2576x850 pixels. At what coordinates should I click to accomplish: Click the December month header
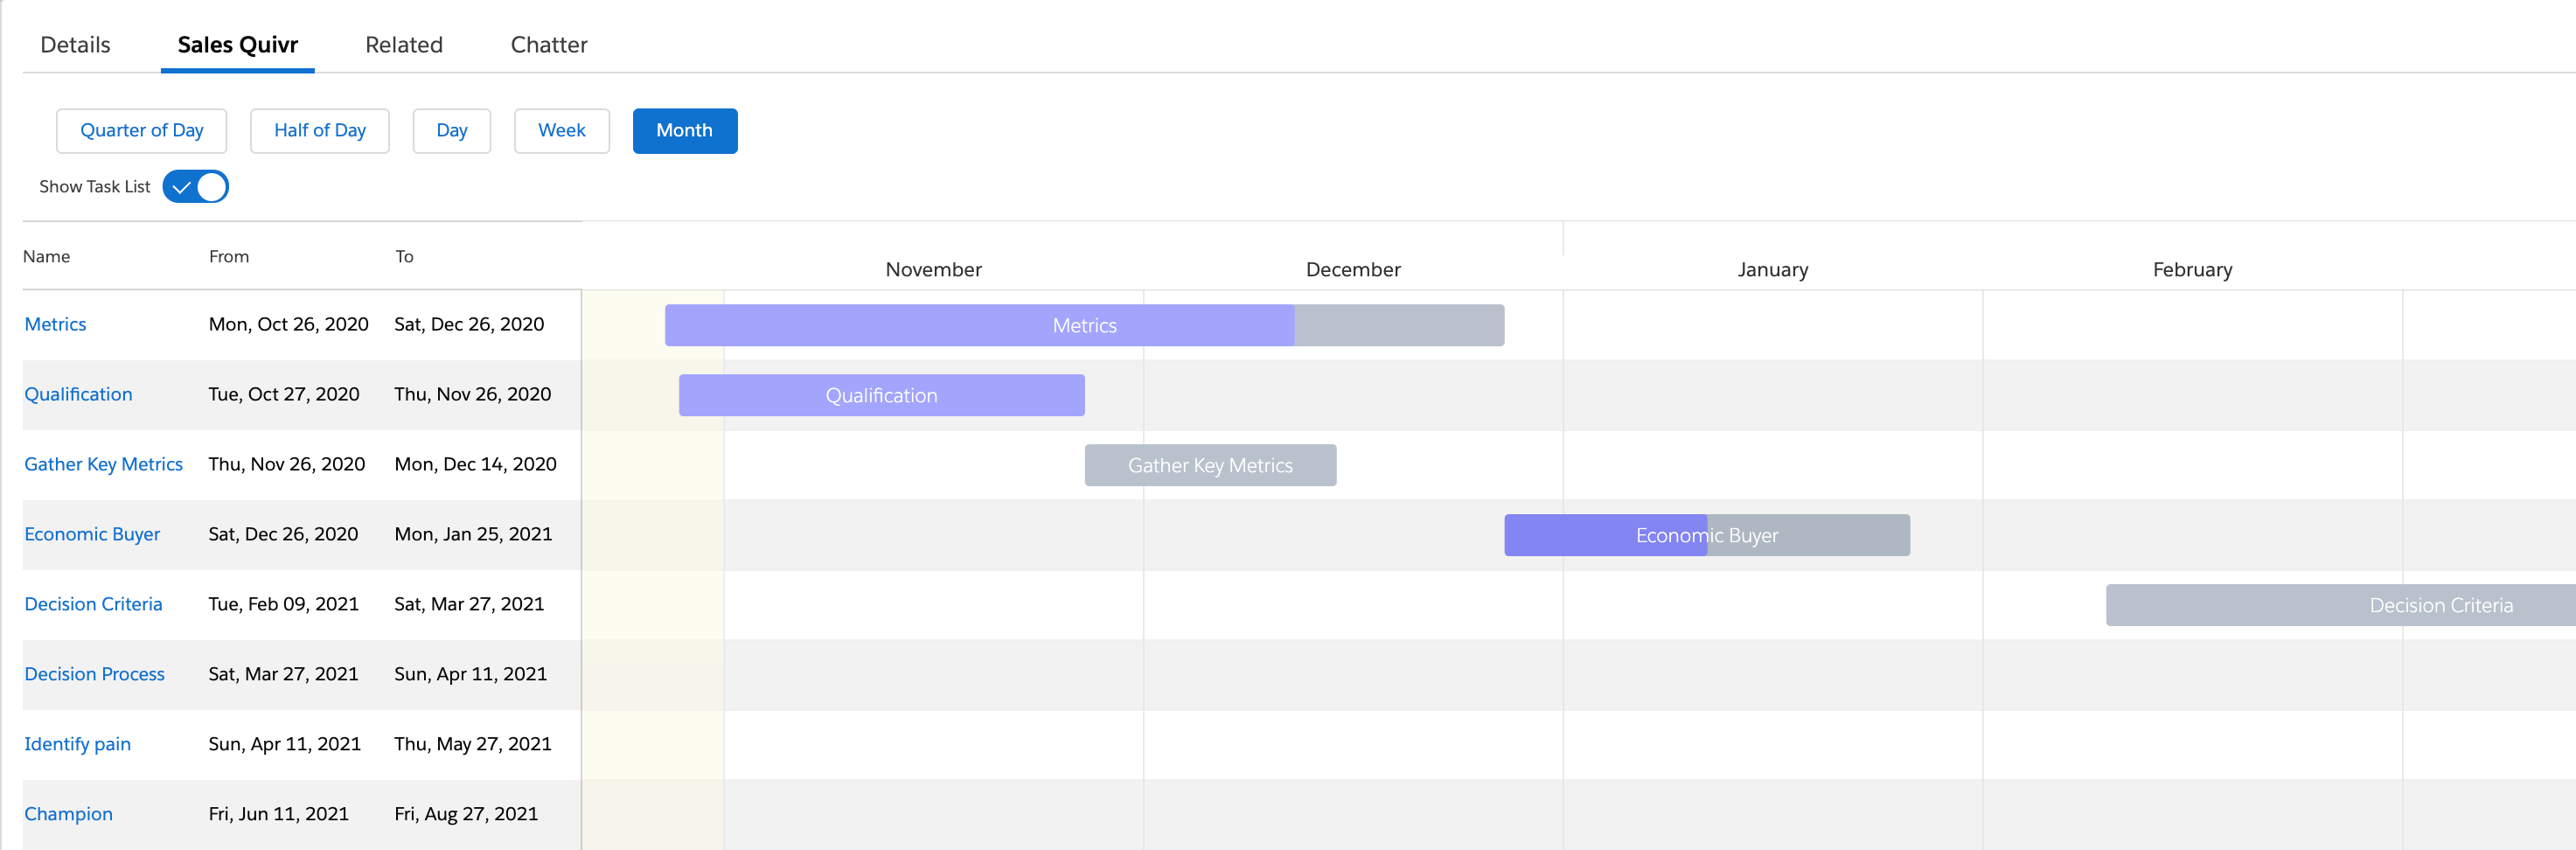click(1353, 269)
